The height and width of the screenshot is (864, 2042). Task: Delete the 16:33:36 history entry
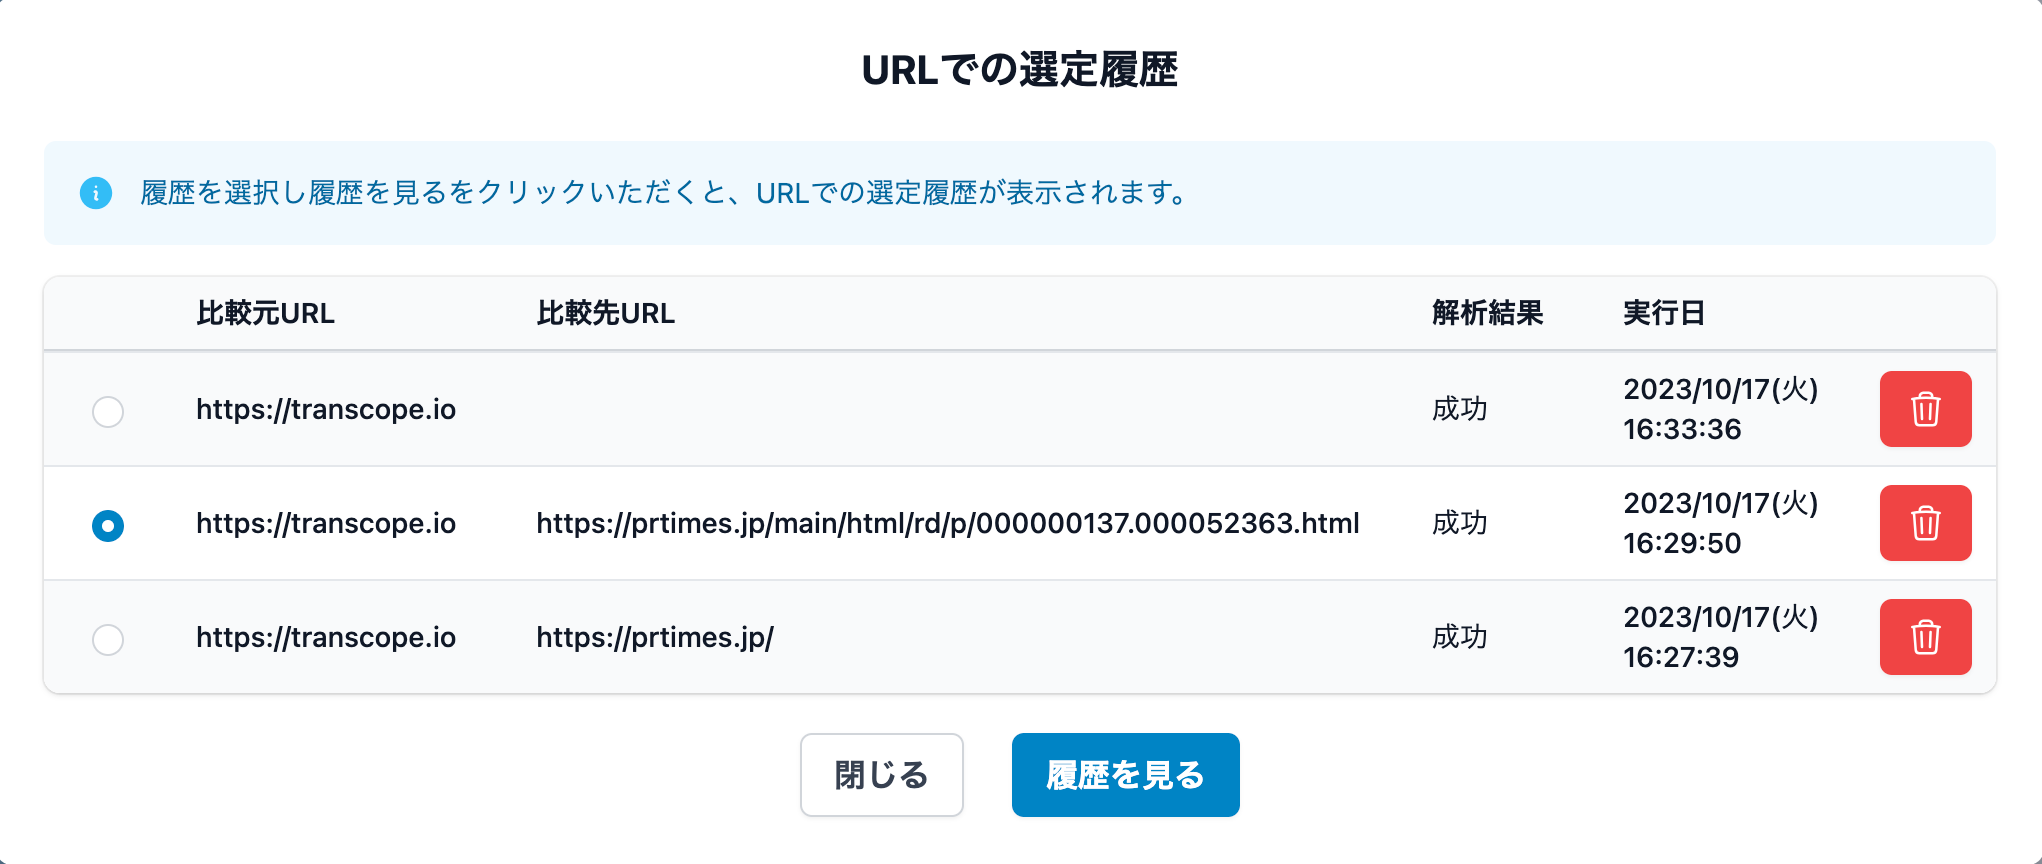(1925, 409)
